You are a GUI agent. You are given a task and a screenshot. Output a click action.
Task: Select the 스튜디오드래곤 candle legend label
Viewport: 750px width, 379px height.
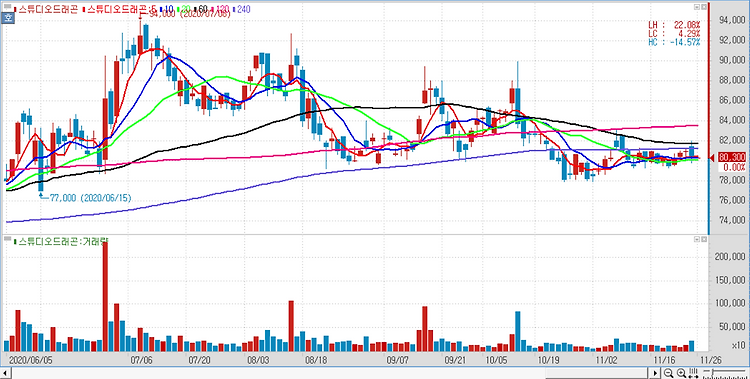pyautogui.click(x=45, y=9)
